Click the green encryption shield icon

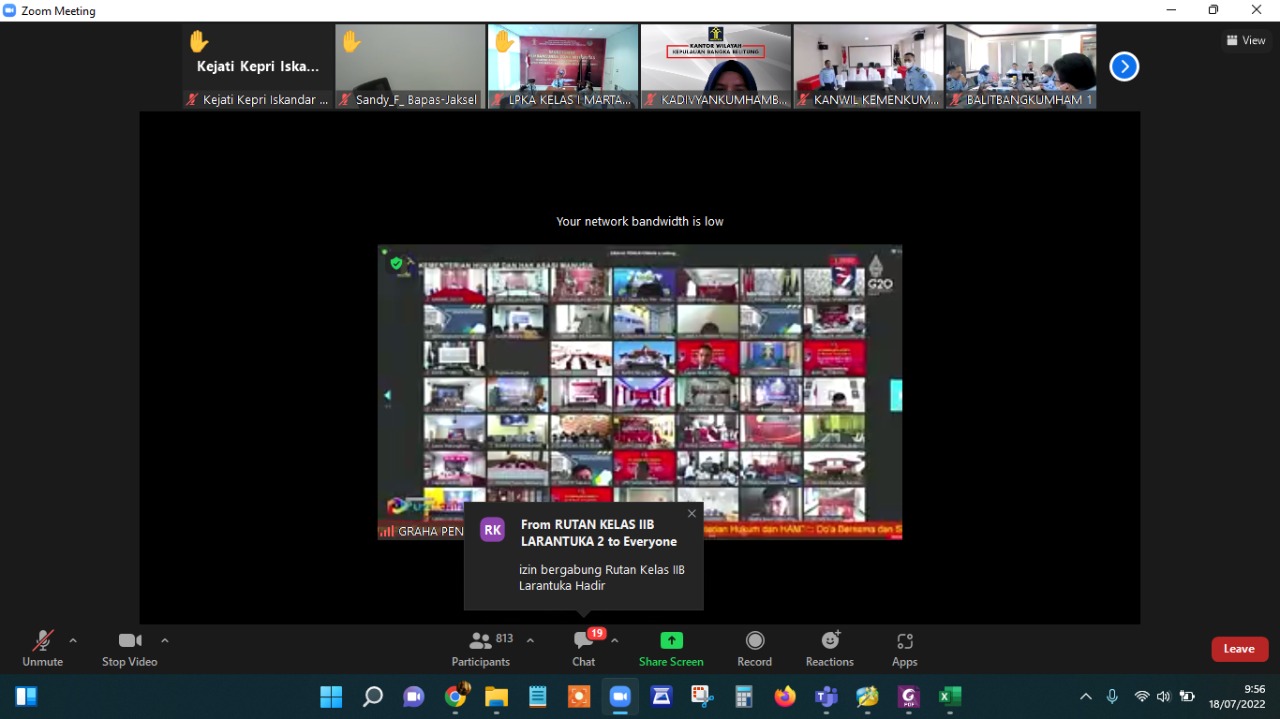[396, 263]
